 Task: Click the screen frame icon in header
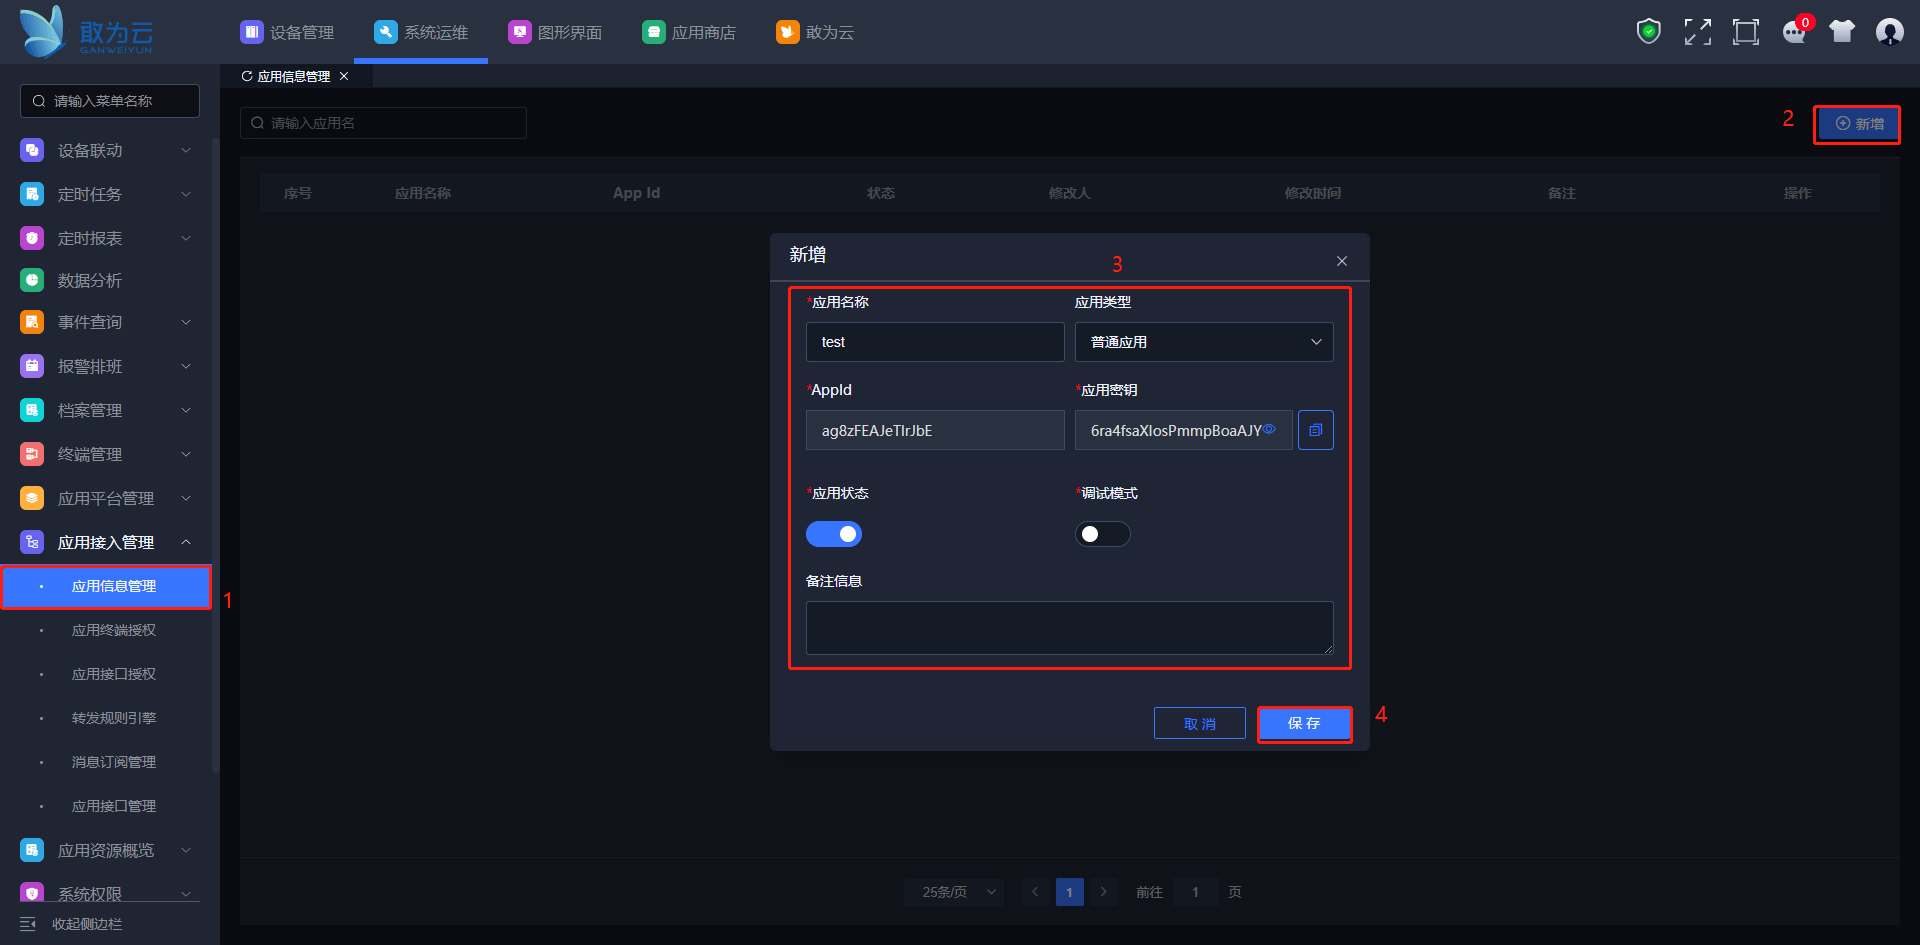(x=1745, y=32)
